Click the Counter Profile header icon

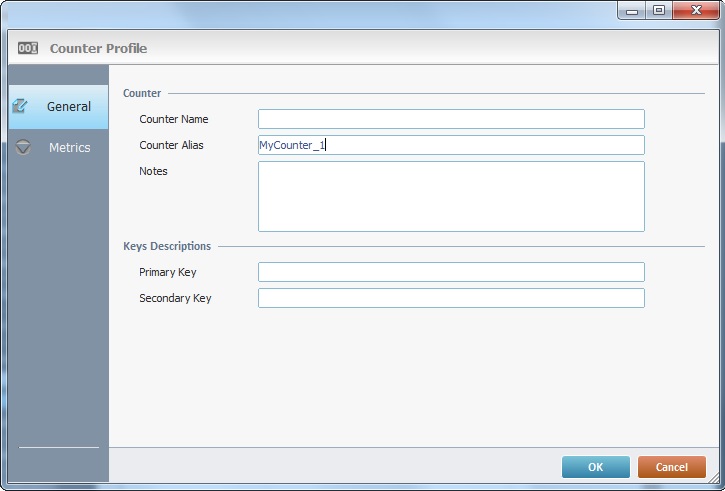[x=28, y=48]
